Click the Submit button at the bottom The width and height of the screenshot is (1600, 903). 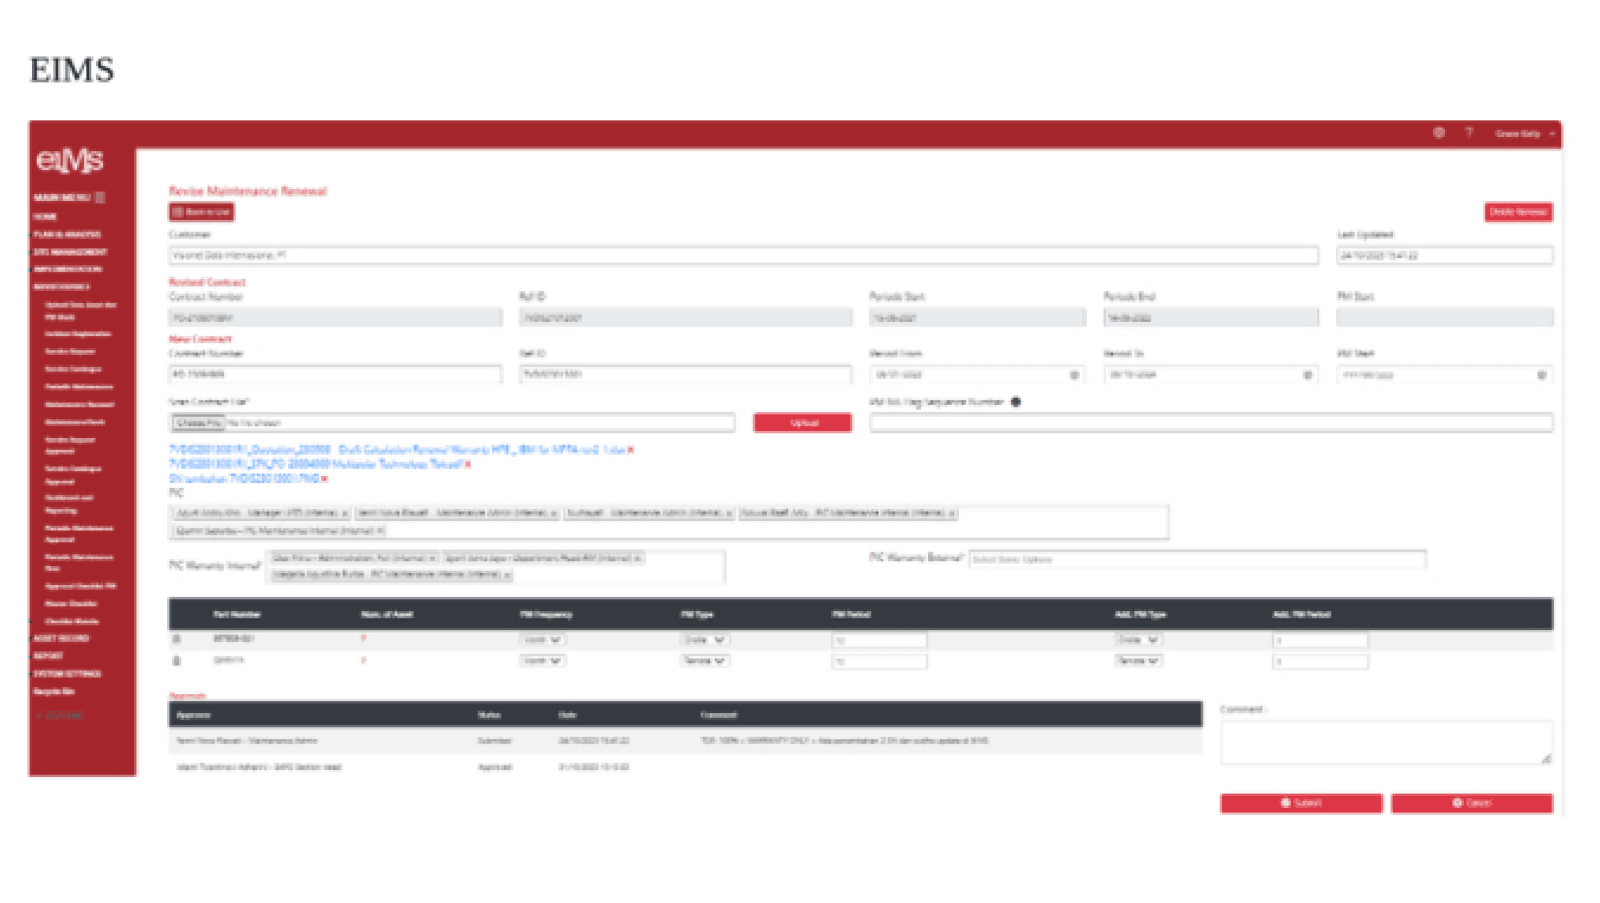1300,803
